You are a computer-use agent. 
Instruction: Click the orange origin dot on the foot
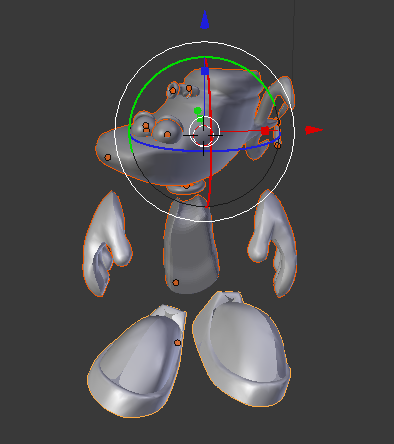178,343
